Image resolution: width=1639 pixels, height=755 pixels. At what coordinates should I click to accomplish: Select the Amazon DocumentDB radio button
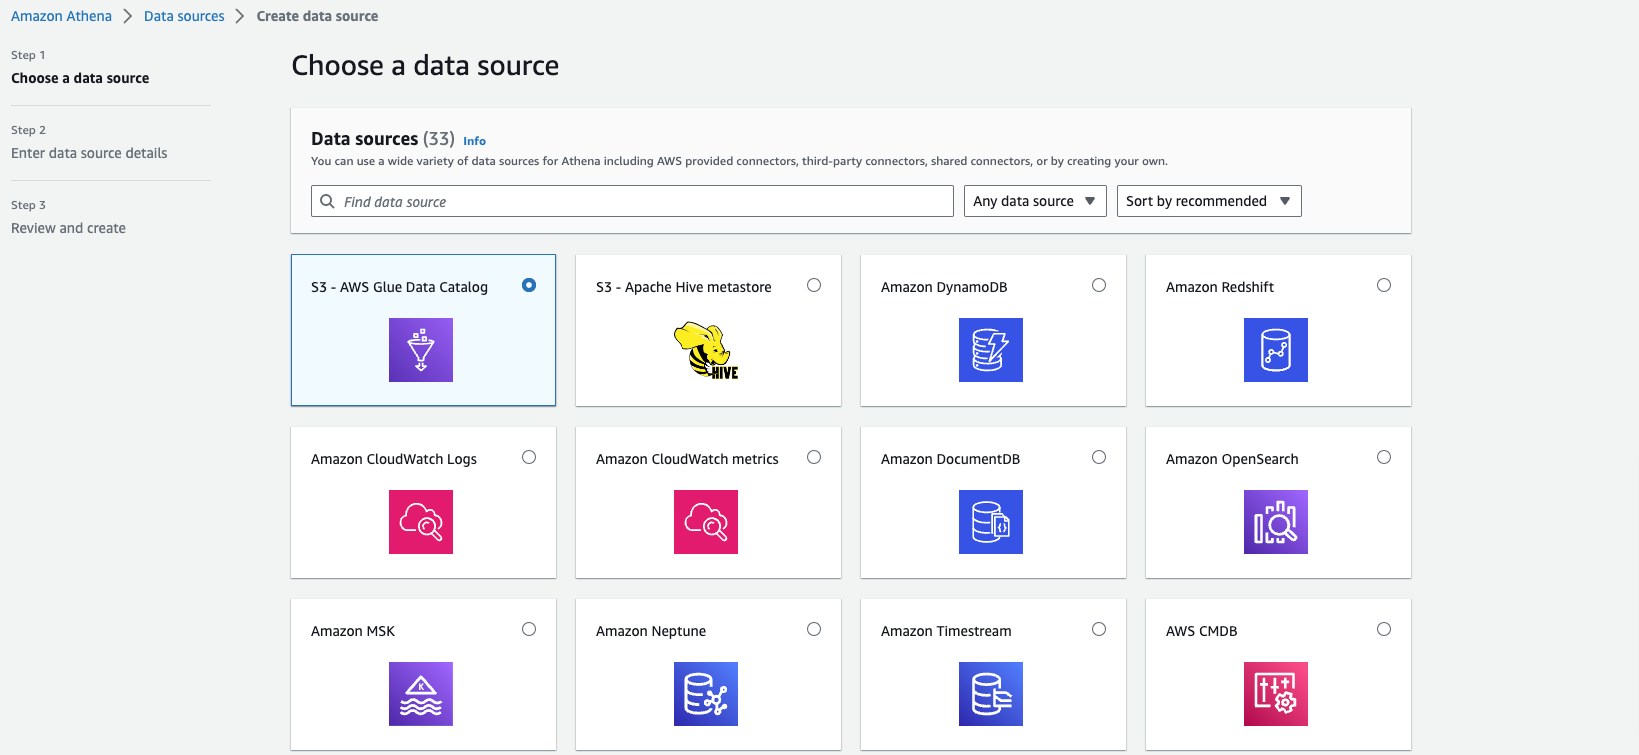pos(1099,457)
